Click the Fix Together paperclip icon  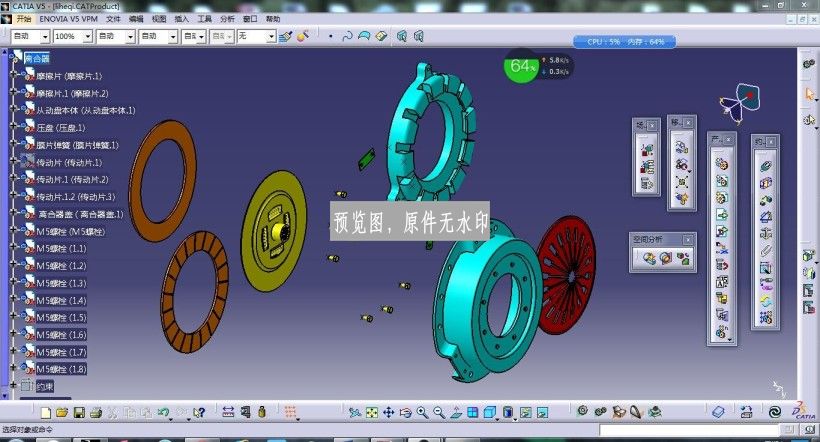coord(766,251)
